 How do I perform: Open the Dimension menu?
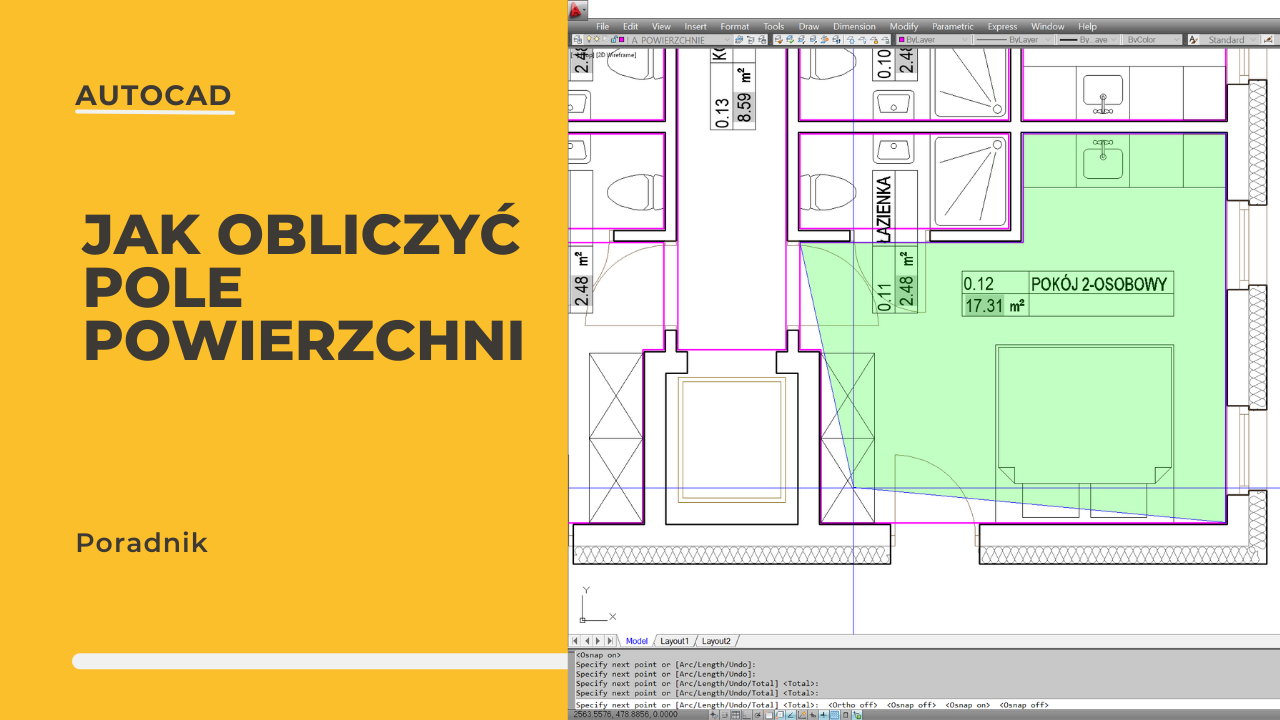click(x=854, y=26)
